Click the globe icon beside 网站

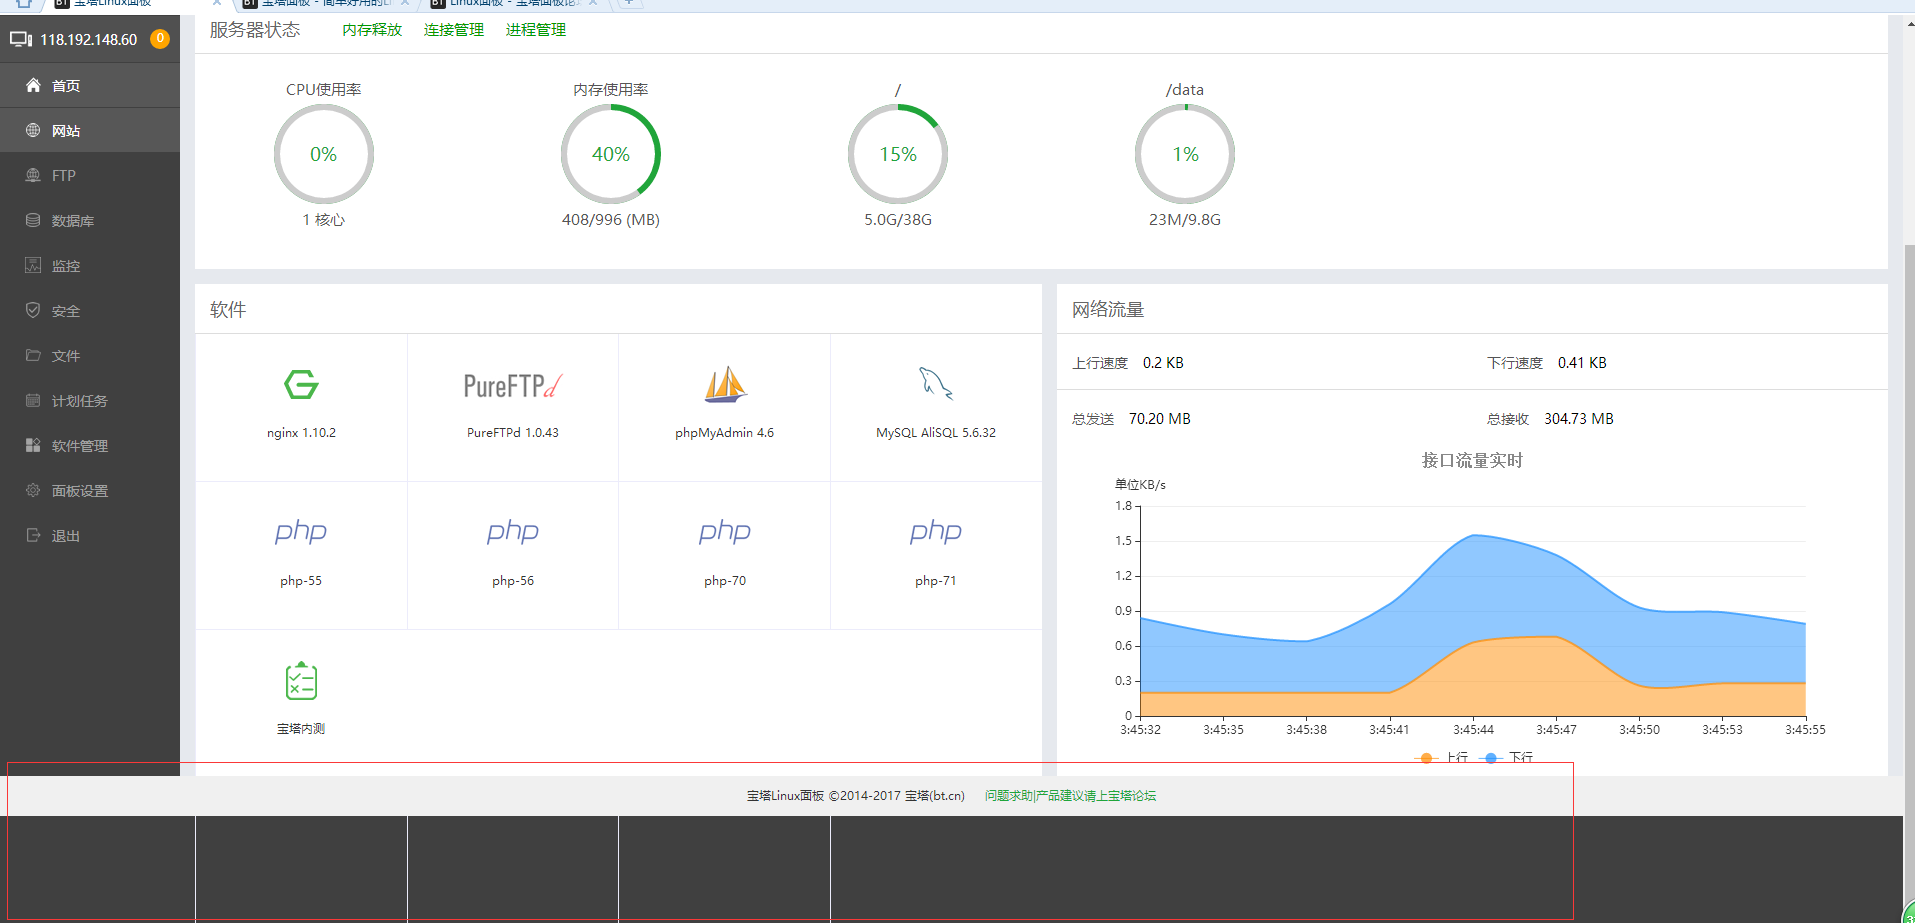pos(33,130)
